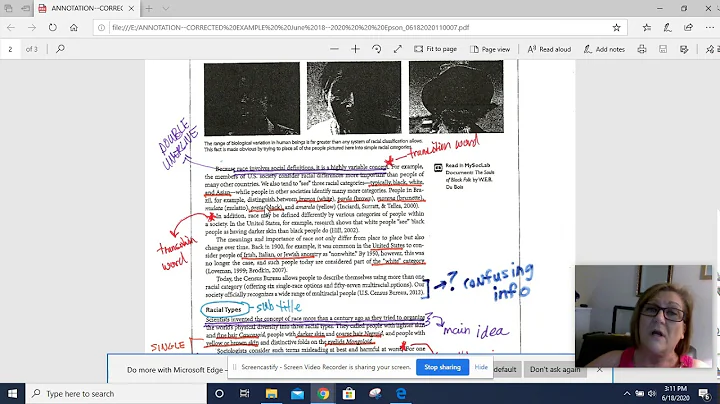Screen dimensions: 720x404
Task: Open the Add notes pen icon in browser toolbar
Action: point(668,28)
